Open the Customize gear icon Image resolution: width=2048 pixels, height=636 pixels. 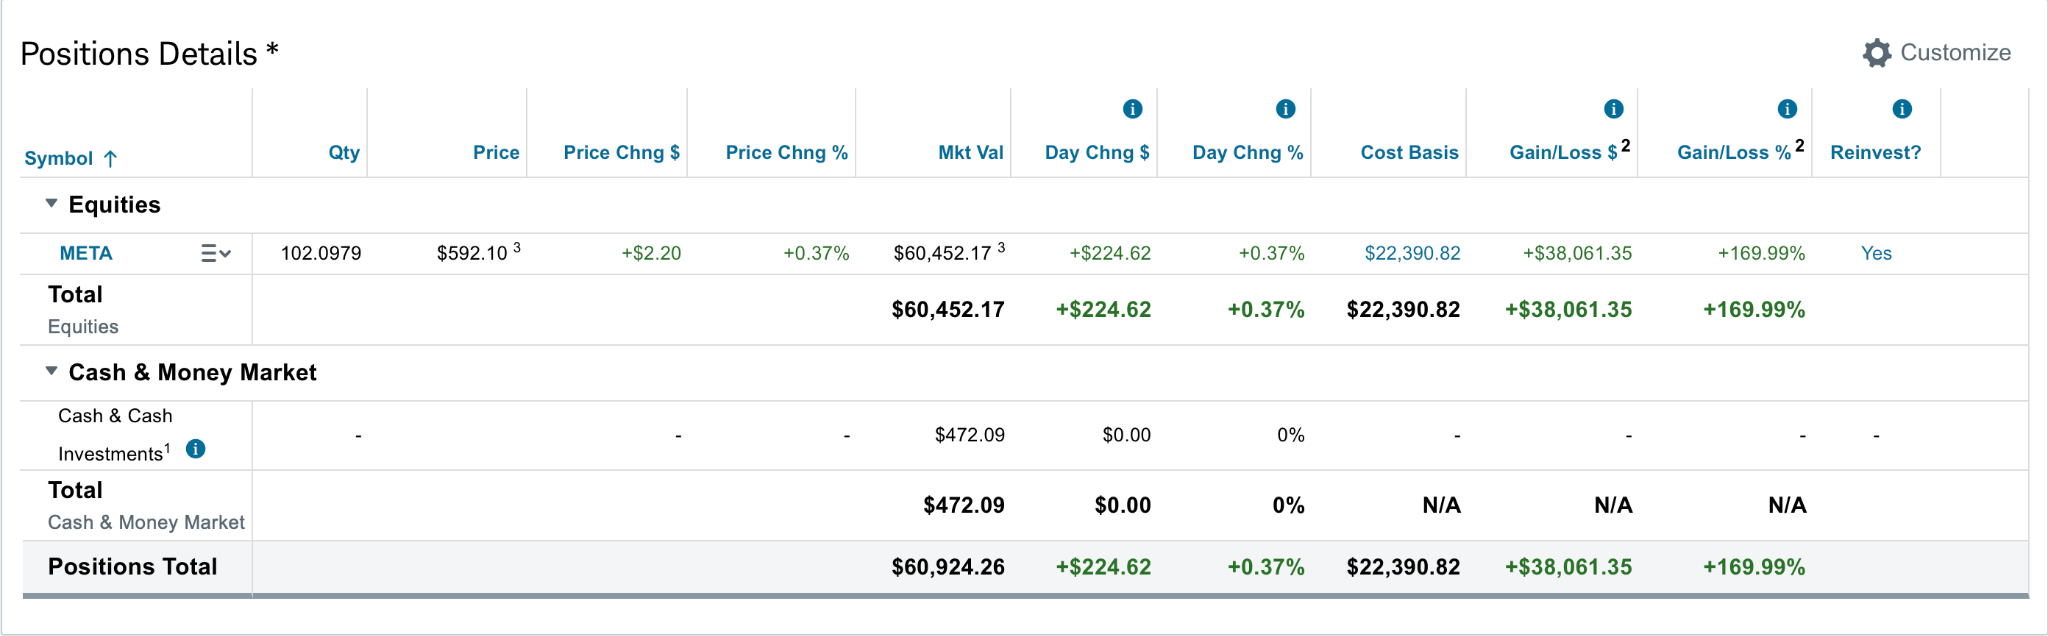[x=1877, y=53]
